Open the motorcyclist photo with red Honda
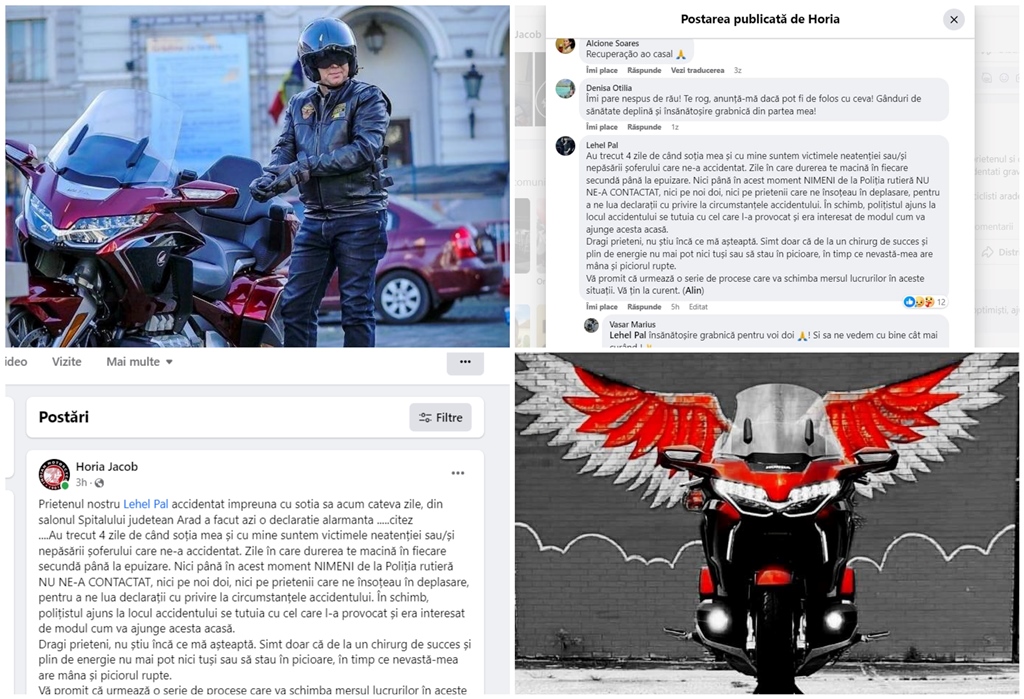Screen dimensions: 1024x699 [x=257, y=176]
